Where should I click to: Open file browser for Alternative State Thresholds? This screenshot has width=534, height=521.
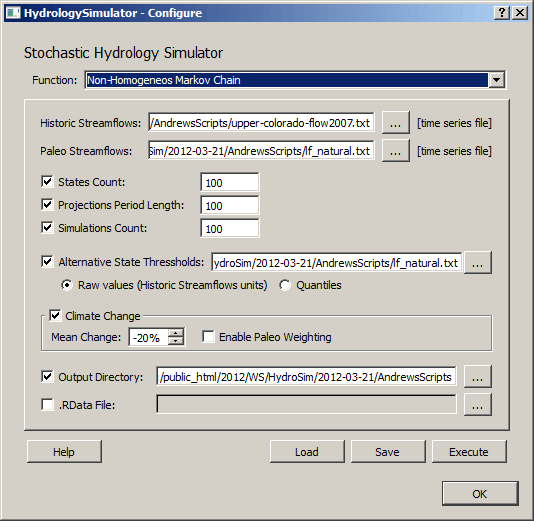[x=477, y=263]
